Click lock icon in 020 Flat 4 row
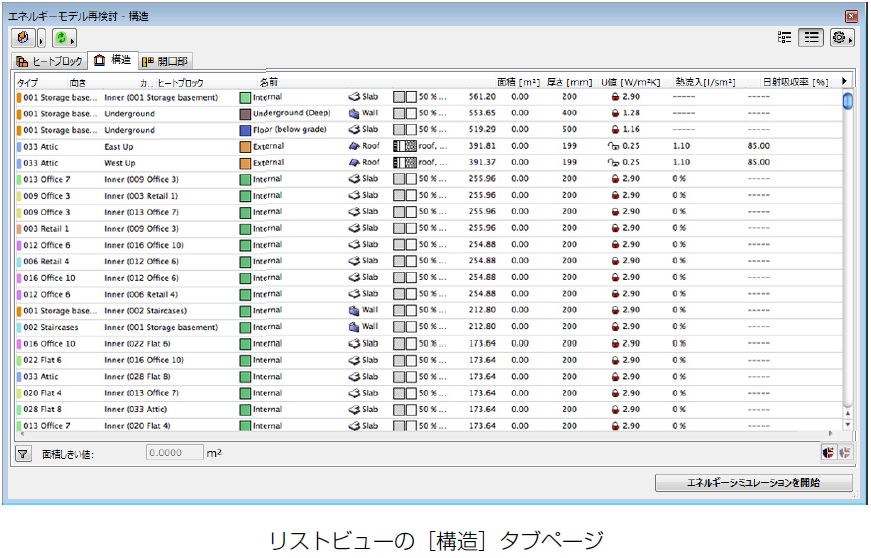Screen dimensions: 871x558 pyautogui.click(x=615, y=393)
